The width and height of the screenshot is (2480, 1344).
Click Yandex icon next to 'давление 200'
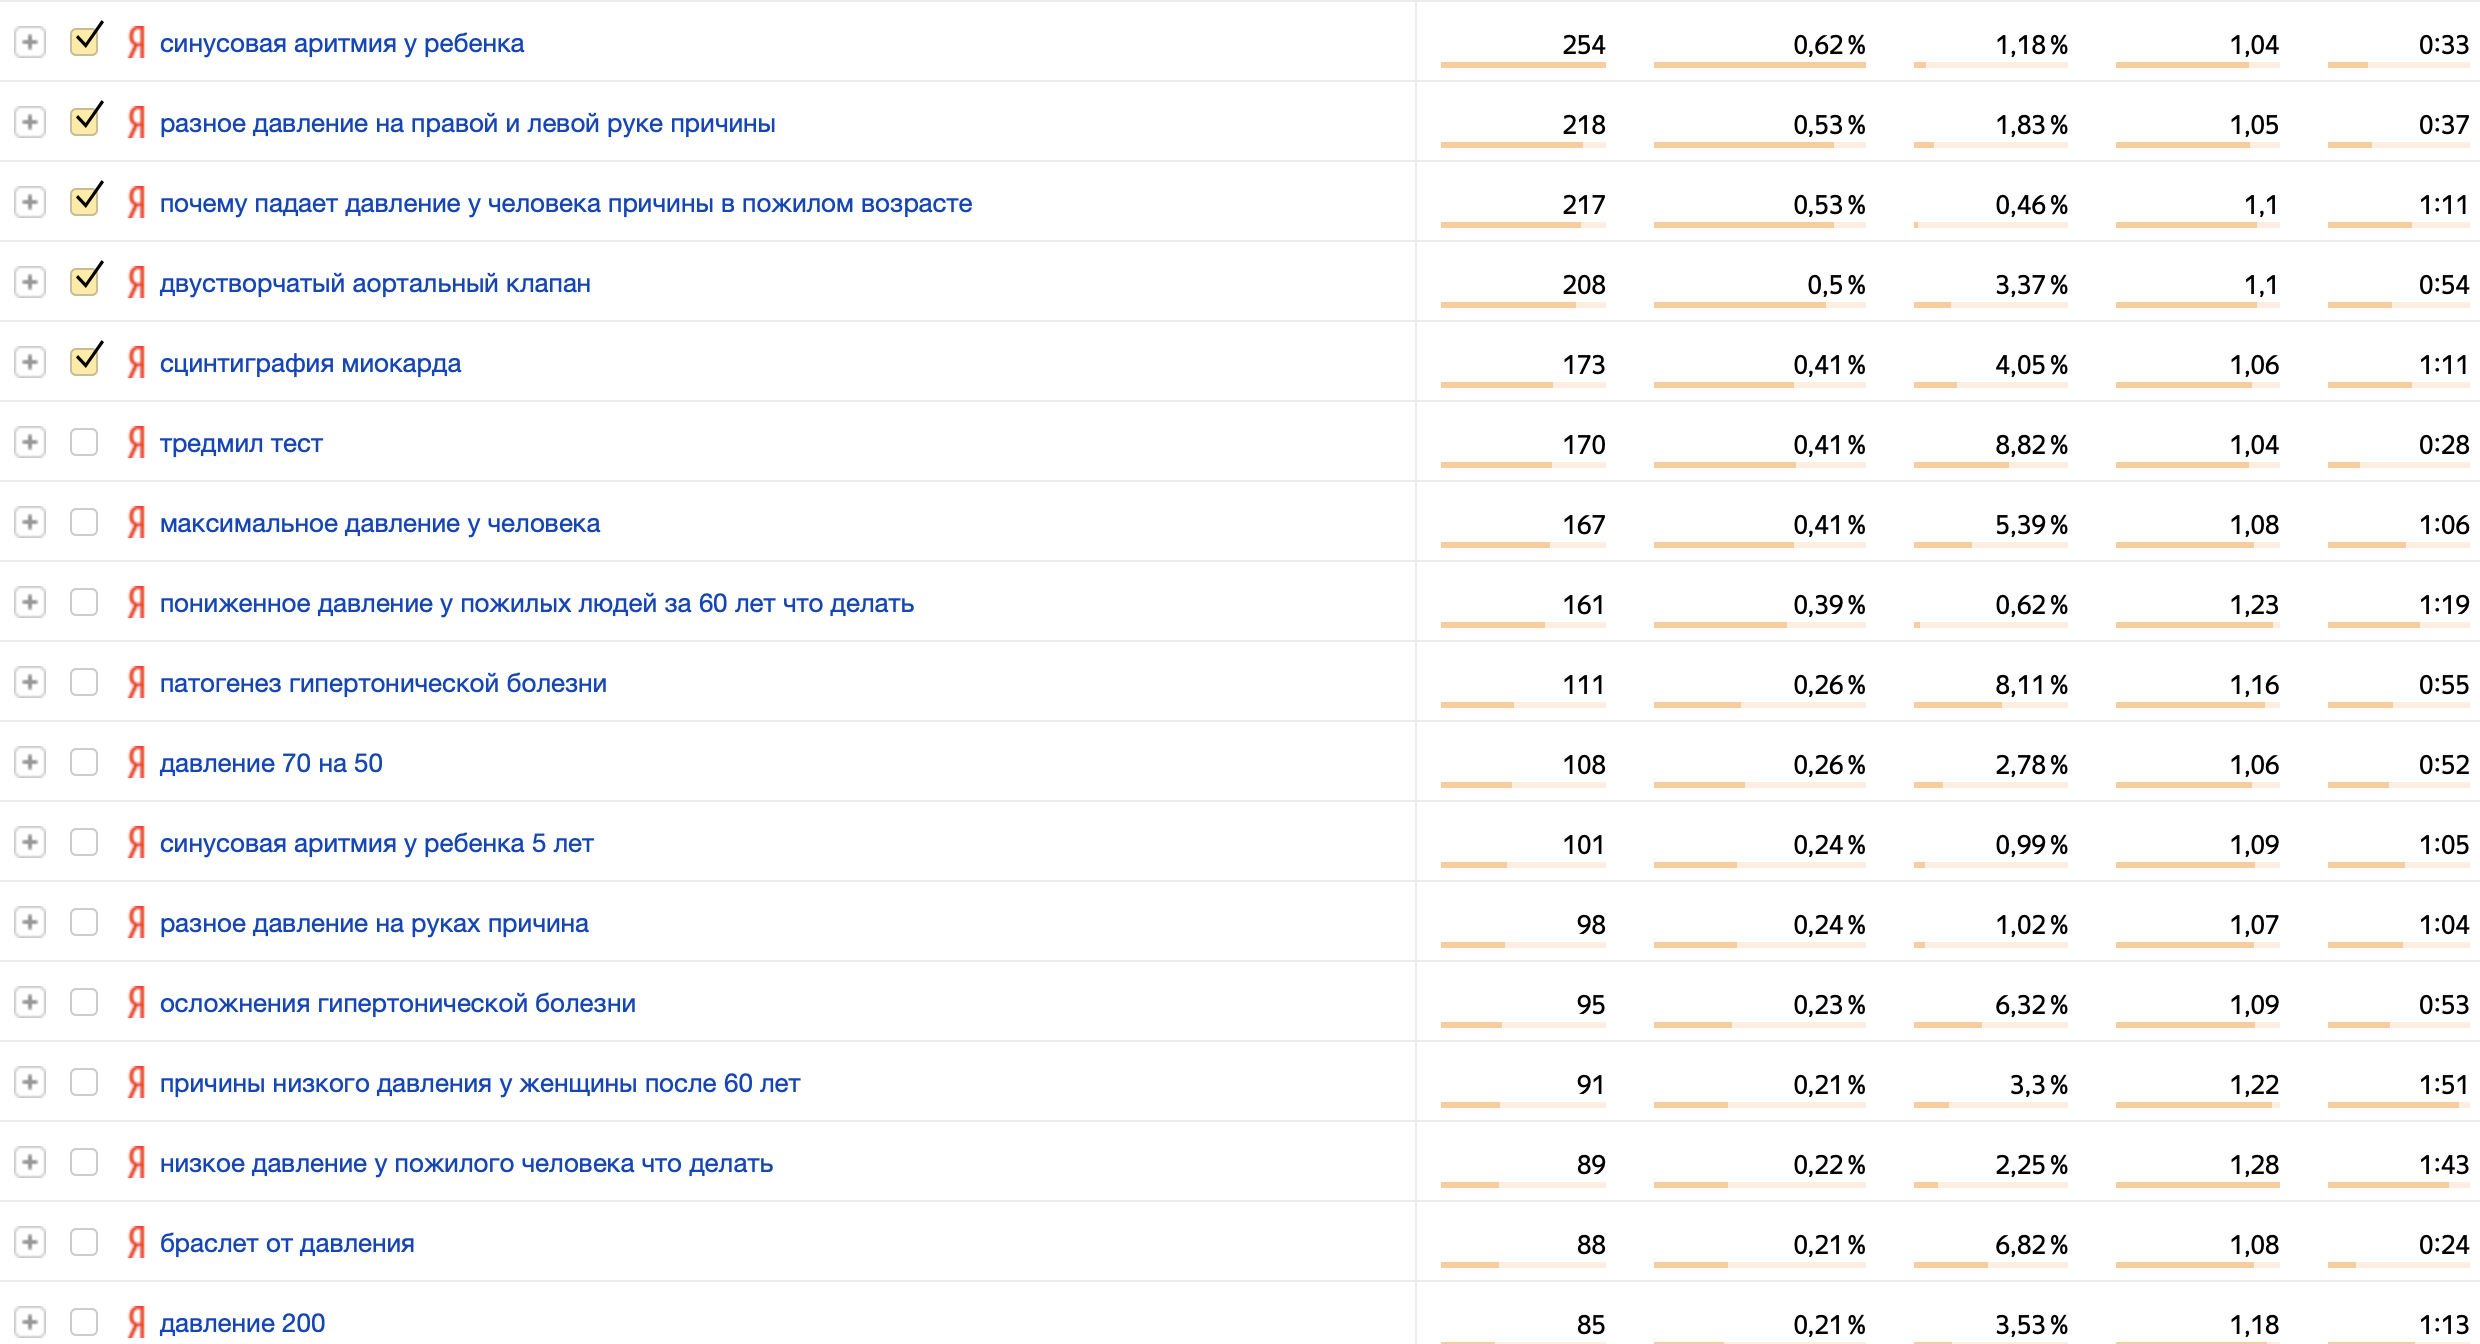tap(137, 1322)
